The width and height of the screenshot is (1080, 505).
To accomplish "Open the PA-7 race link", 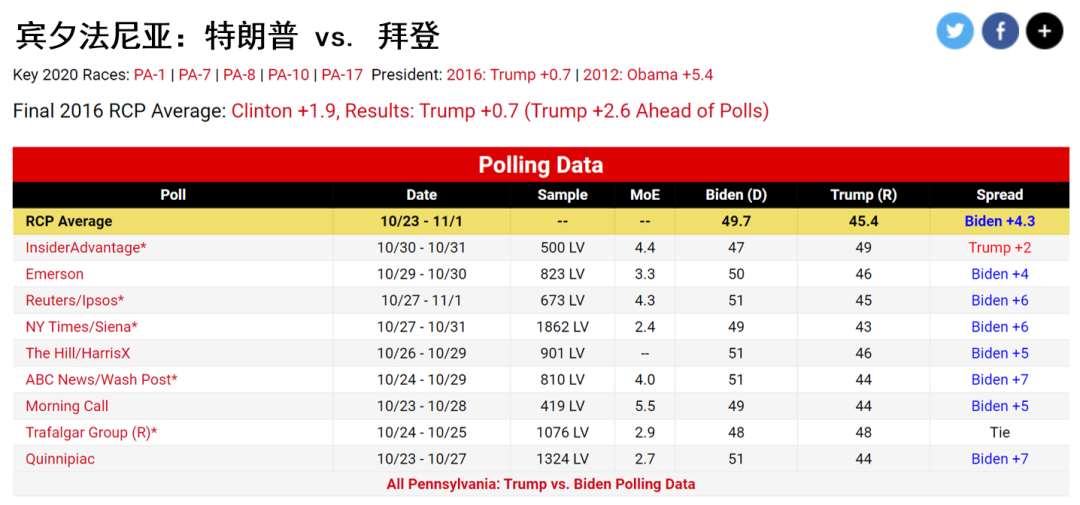I will (x=194, y=75).
